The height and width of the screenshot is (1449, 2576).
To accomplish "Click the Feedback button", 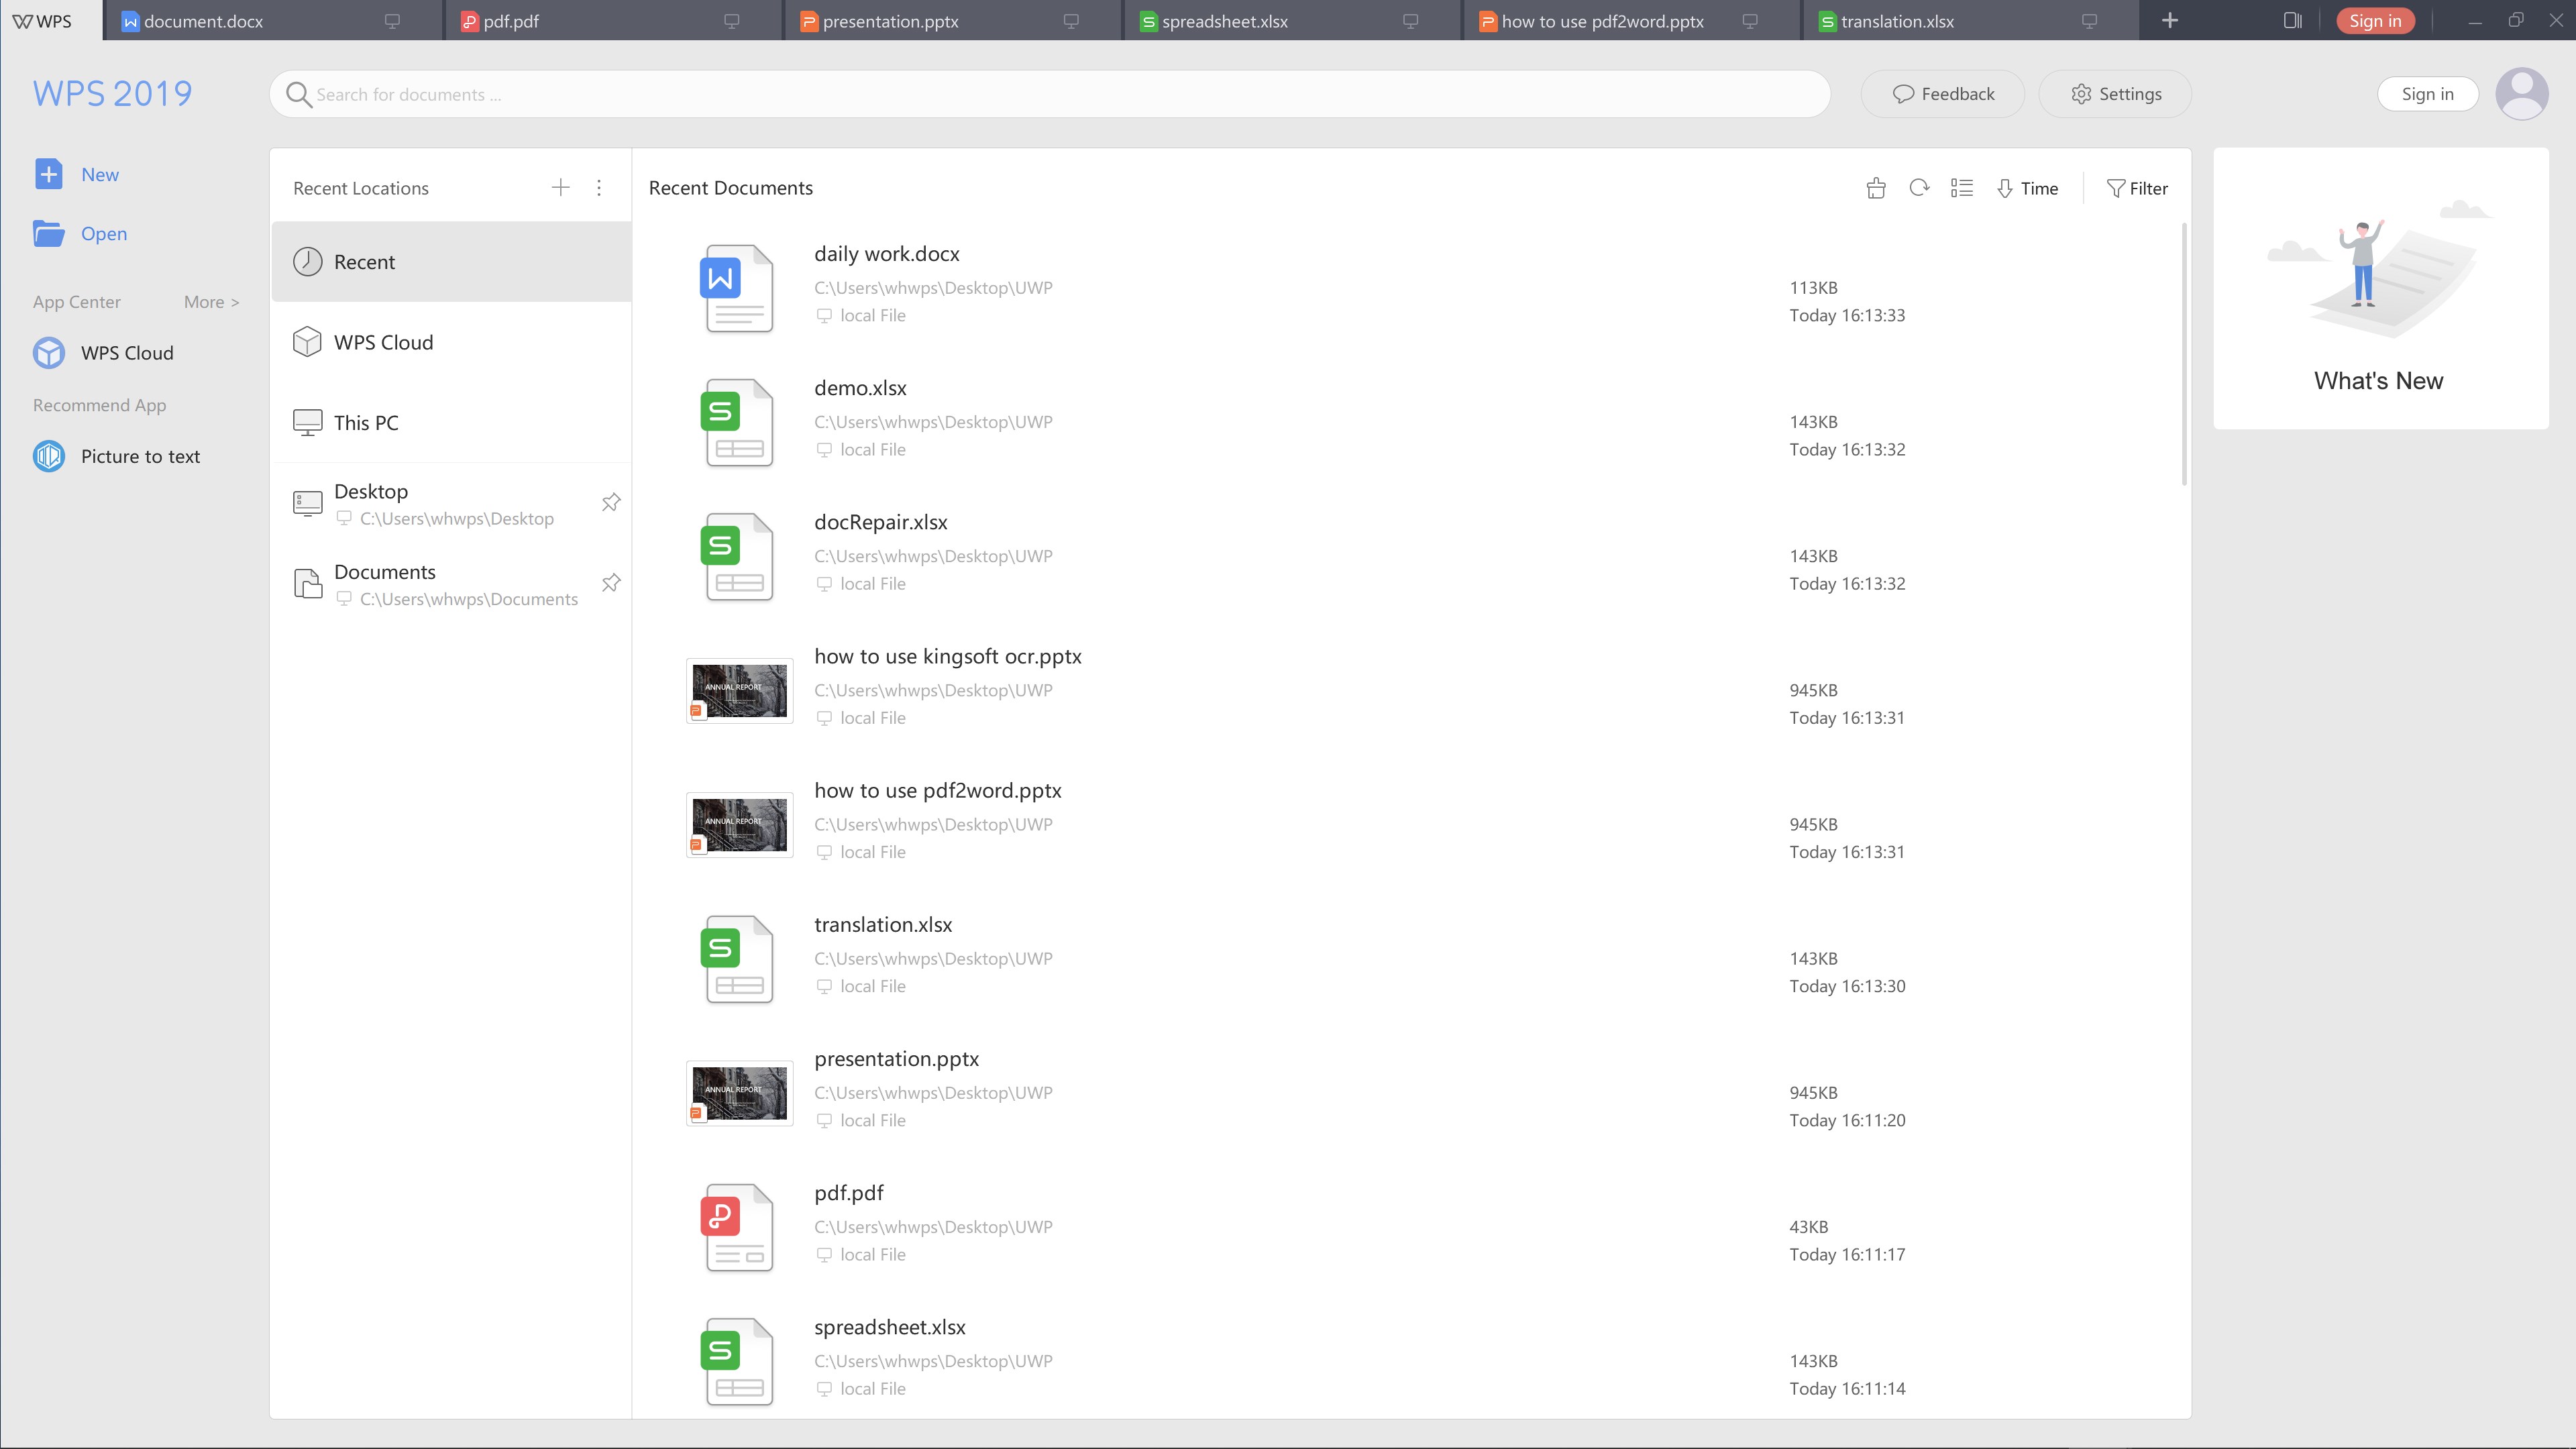I will coord(1942,94).
